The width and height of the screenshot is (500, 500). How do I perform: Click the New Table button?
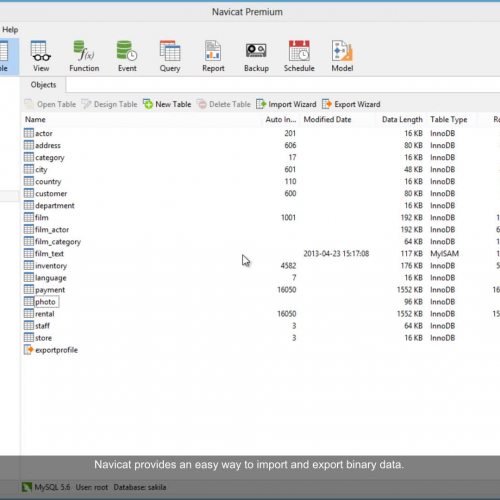point(167,104)
